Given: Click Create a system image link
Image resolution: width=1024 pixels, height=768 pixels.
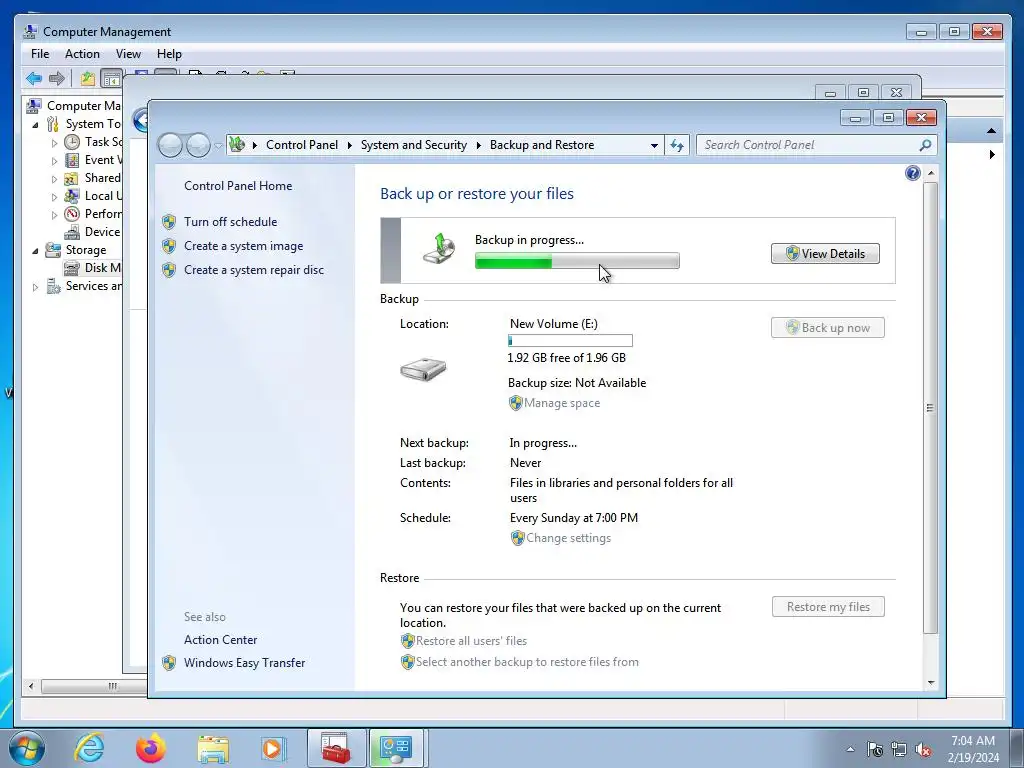Looking at the screenshot, I should coord(244,246).
